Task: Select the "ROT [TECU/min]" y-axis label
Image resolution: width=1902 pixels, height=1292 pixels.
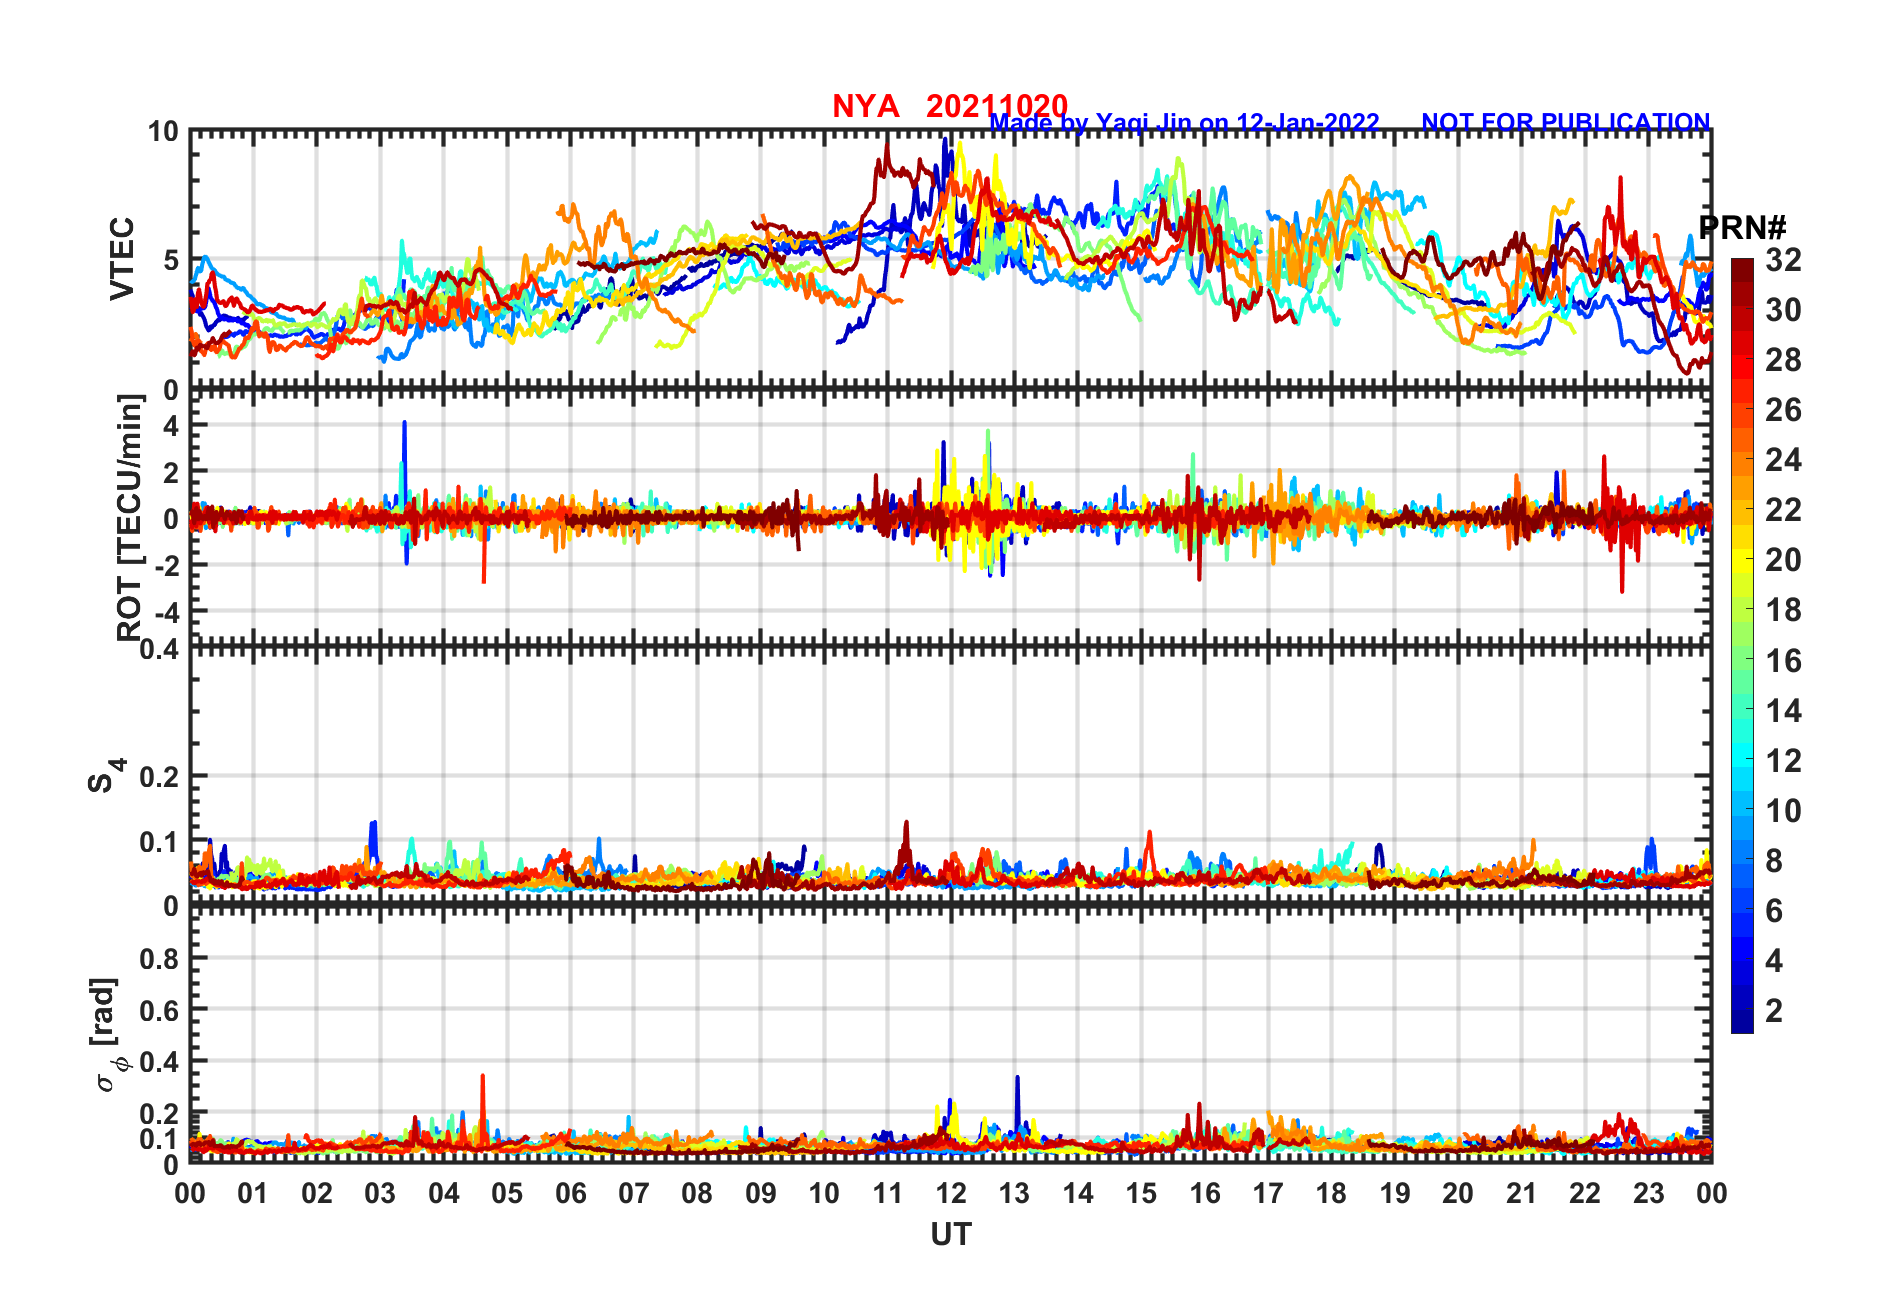Action: (x=129, y=518)
